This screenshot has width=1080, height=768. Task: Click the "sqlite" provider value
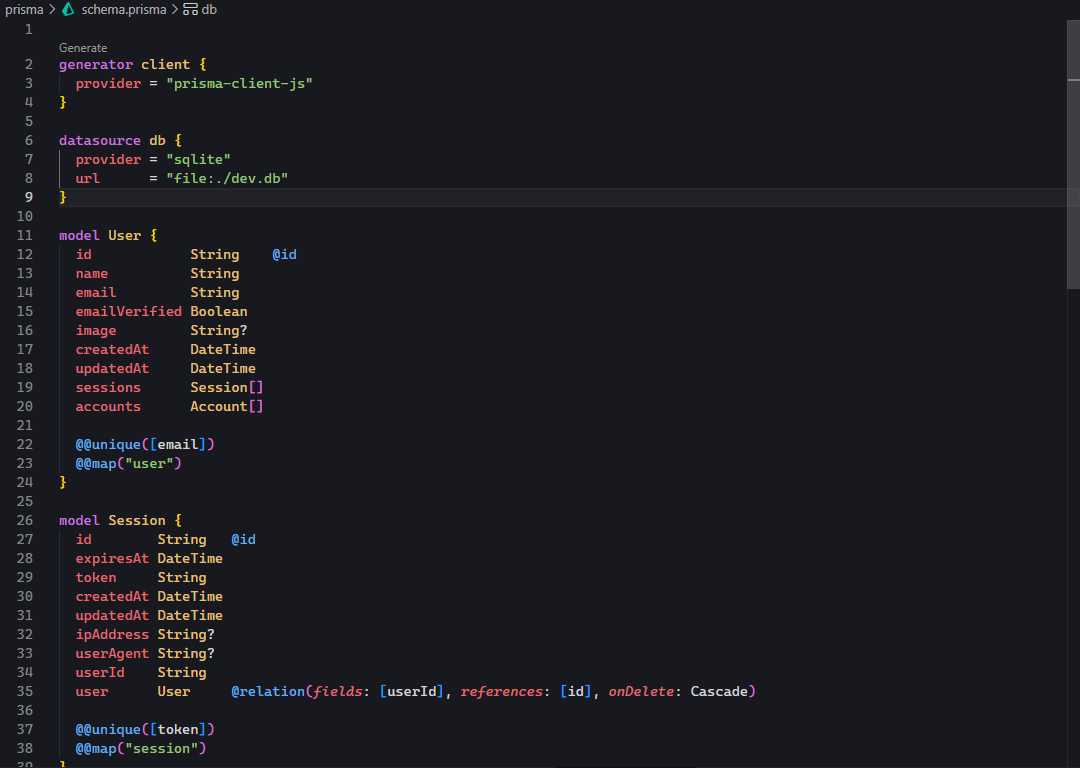(x=198, y=159)
